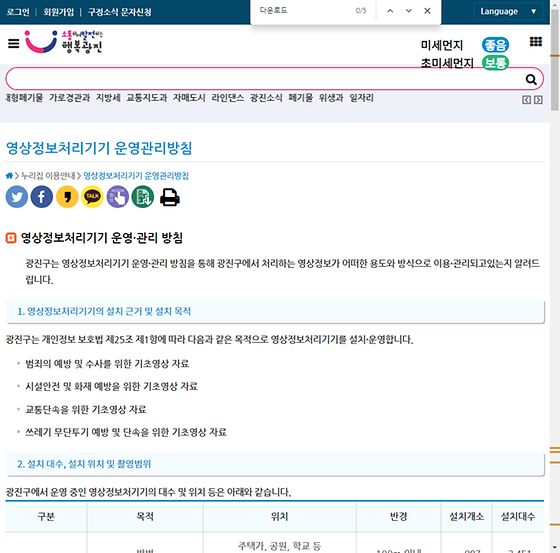Open the grid sitemap icon
The image size is (560, 553).
pyautogui.click(x=535, y=42)
